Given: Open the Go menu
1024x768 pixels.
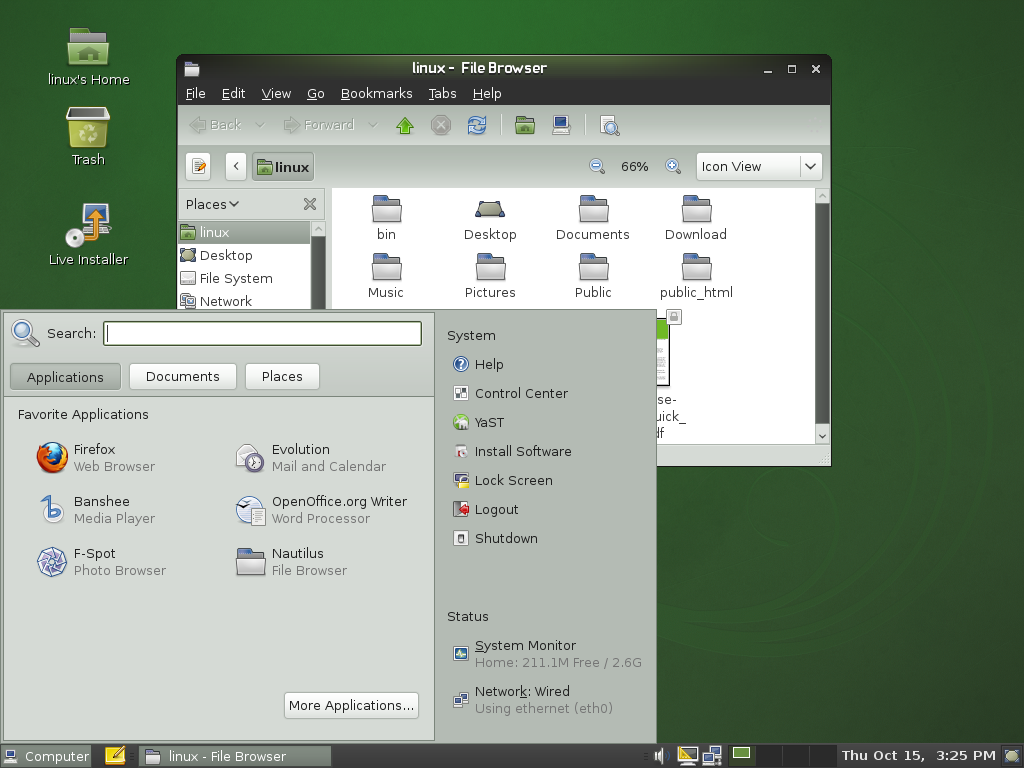Looking at the screenshot, I should pos(315,93).
